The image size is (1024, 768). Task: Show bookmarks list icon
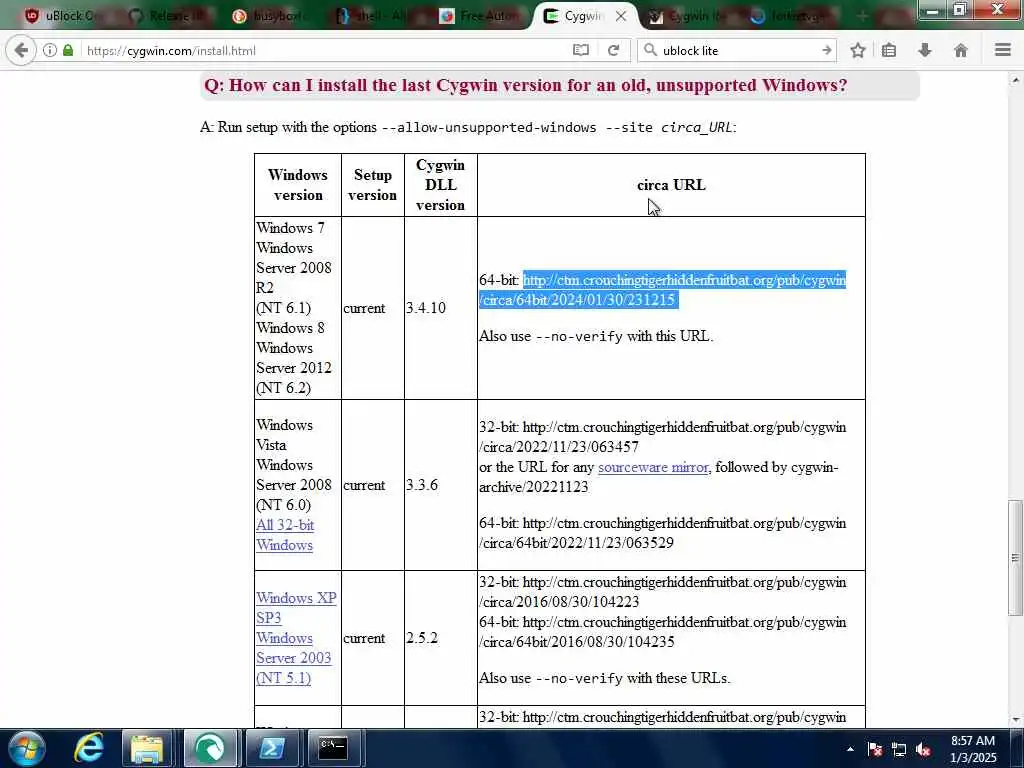click(889, 50)
